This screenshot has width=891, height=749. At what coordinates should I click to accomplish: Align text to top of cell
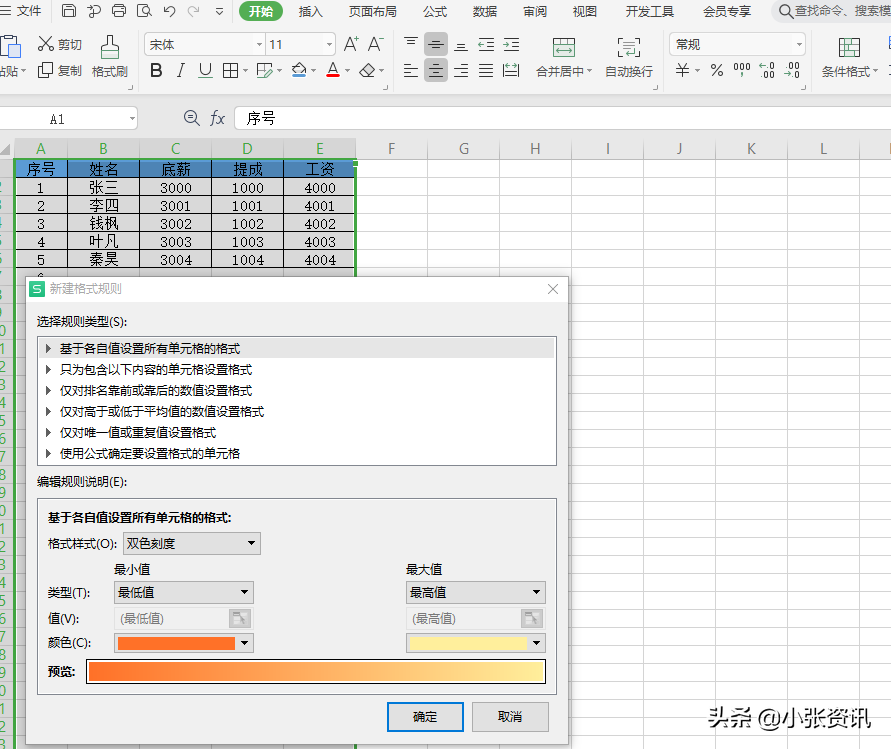pos(411,44)
